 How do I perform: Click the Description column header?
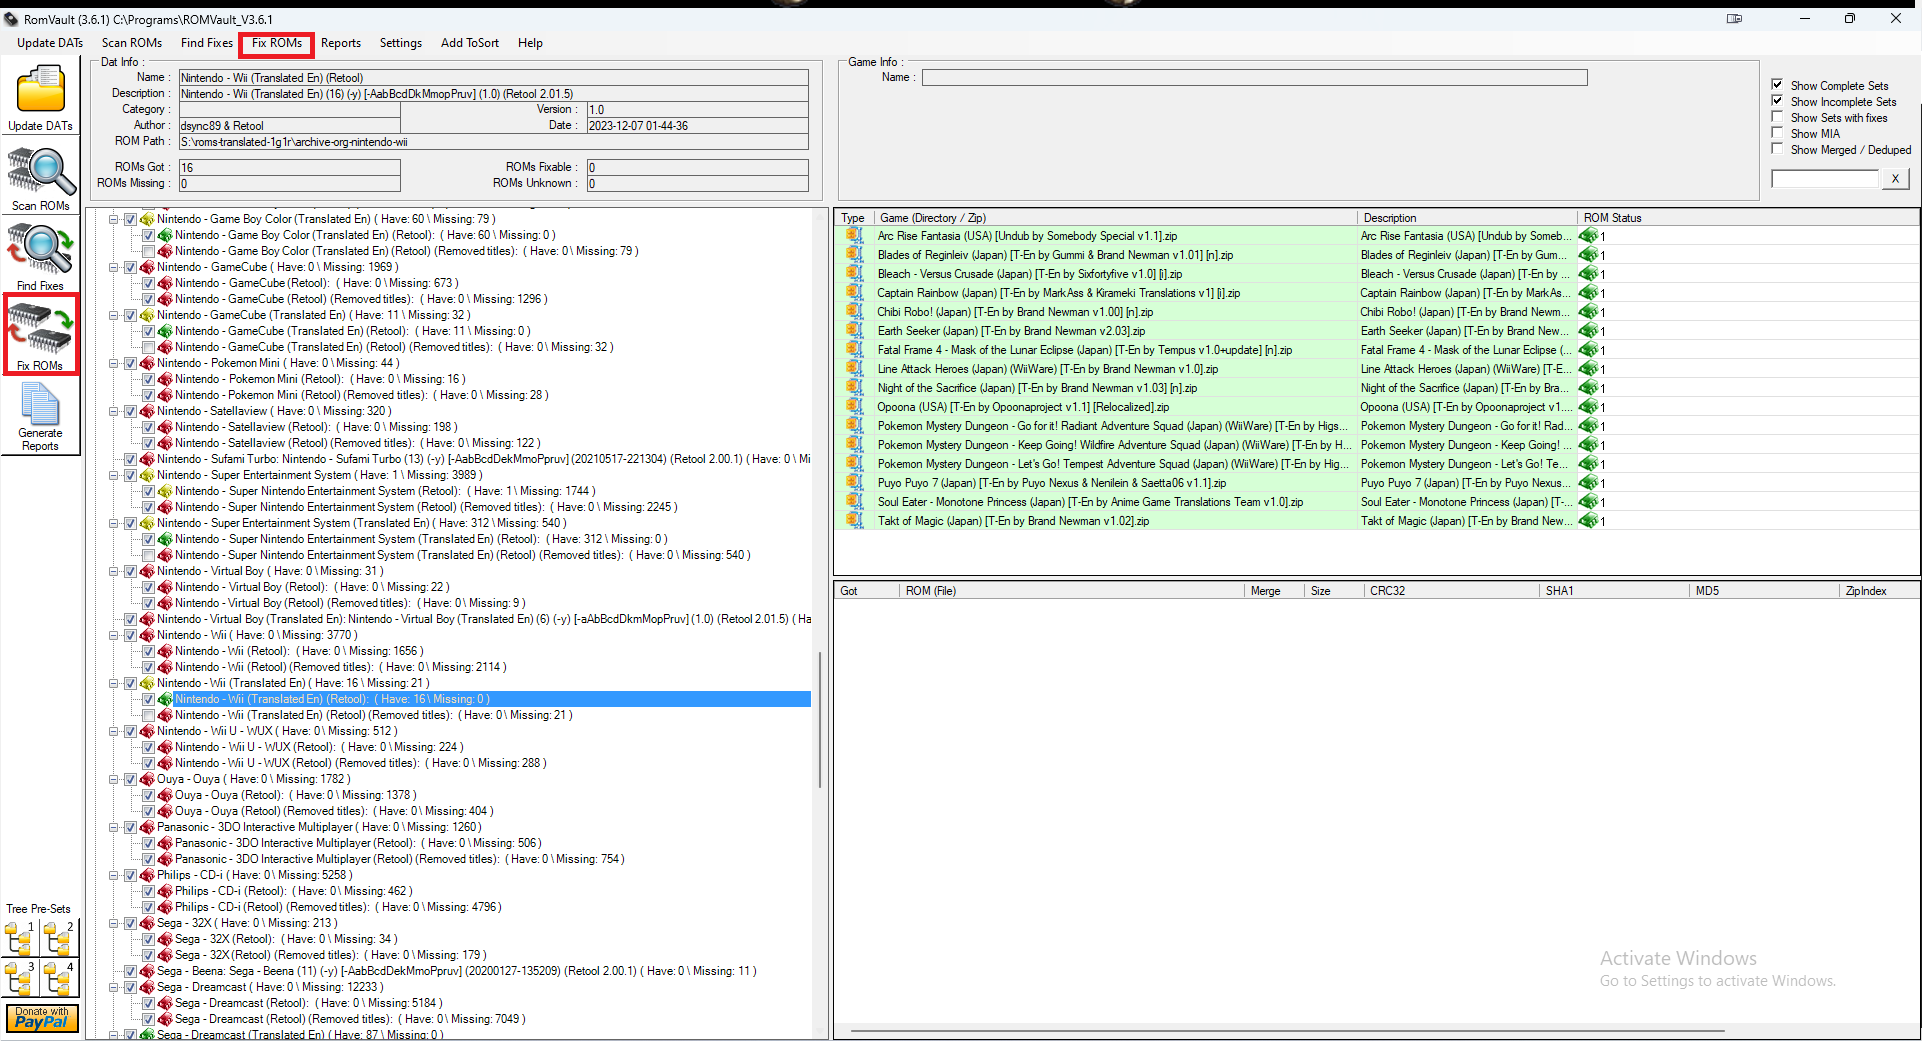[x=1467, y=217]
